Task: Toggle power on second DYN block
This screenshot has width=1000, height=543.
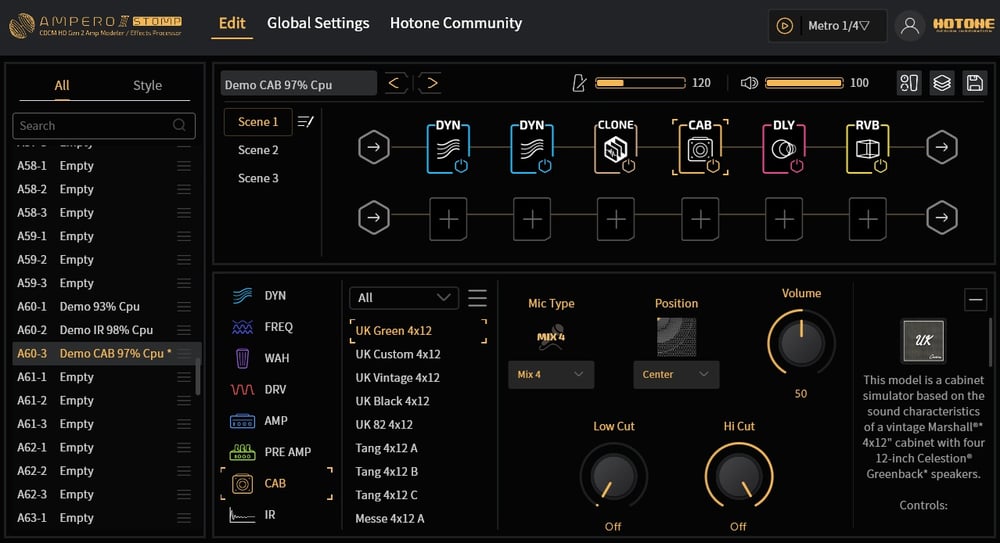Action: [545, 166]
